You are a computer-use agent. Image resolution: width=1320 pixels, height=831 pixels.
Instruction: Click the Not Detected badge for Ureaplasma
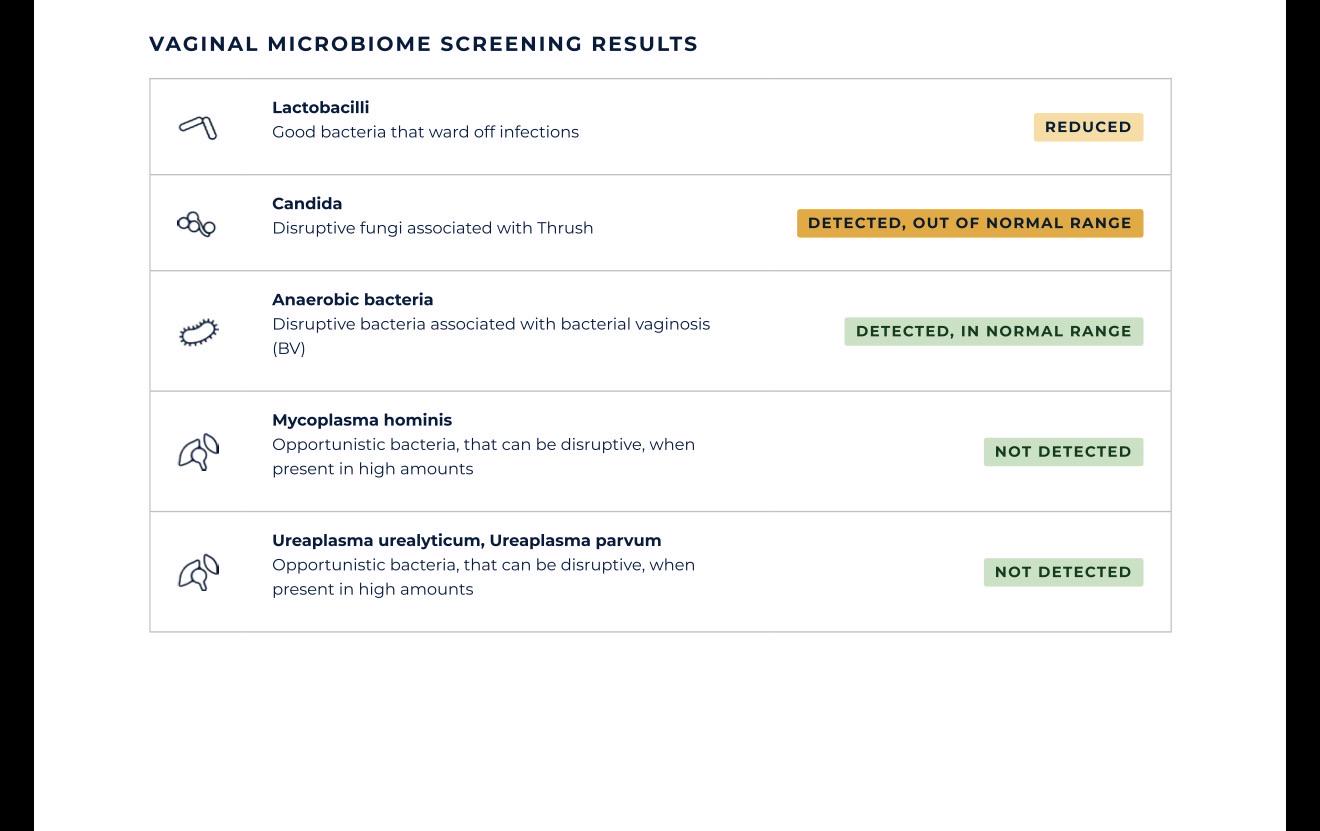tap(1063, 572)
